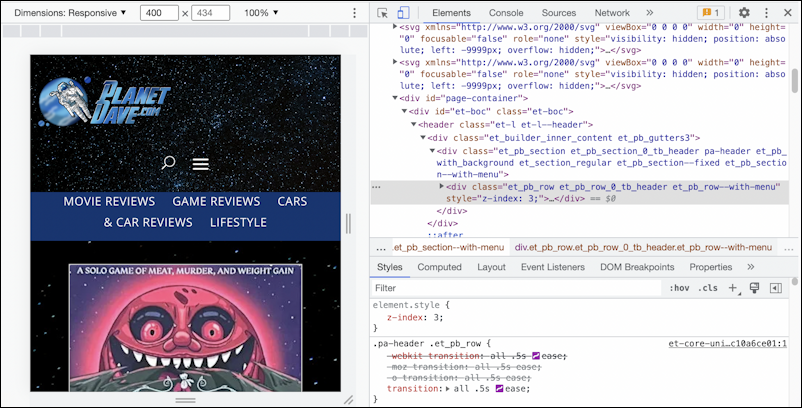
Task: Switch to the Event Listeners tab
Action: (x=552, y=267)
